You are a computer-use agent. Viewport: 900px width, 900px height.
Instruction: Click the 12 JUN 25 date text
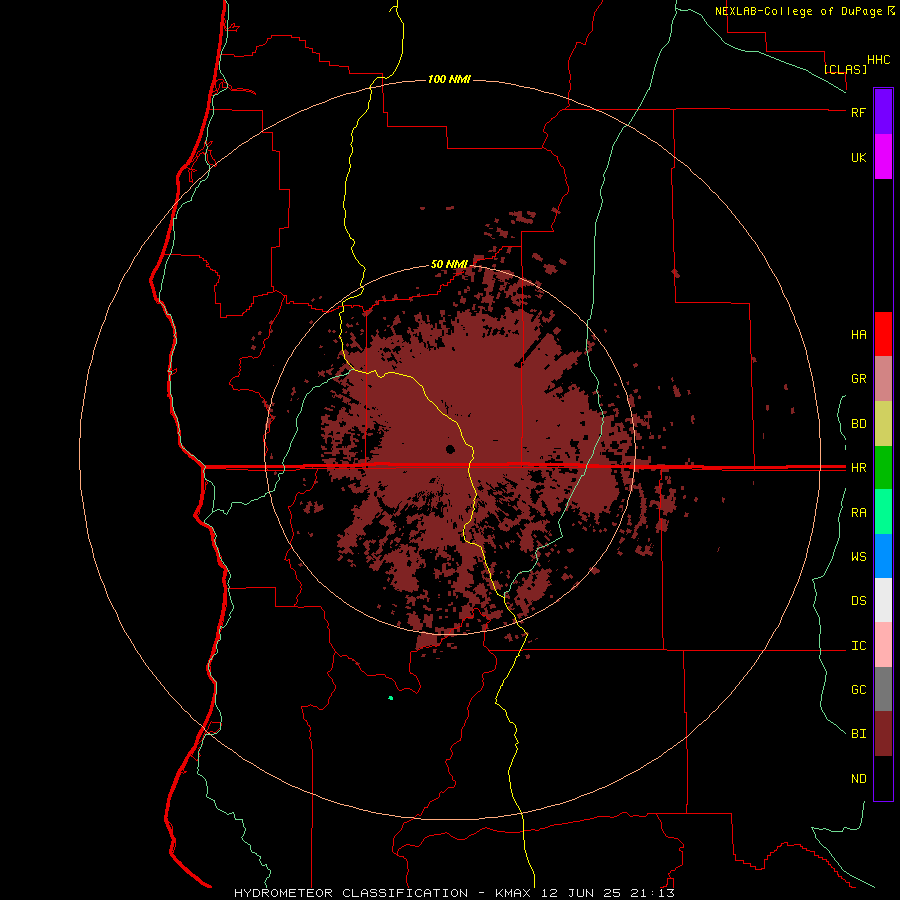click(x=580, y=893)
